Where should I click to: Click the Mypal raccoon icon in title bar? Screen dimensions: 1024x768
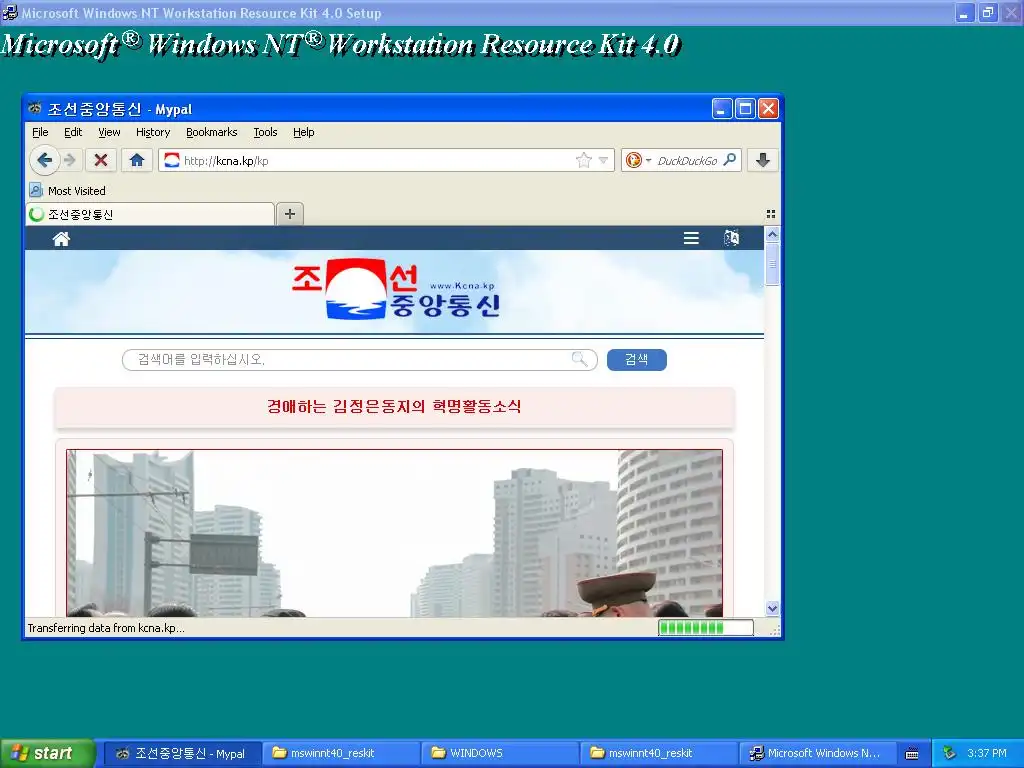coord(35,108)
